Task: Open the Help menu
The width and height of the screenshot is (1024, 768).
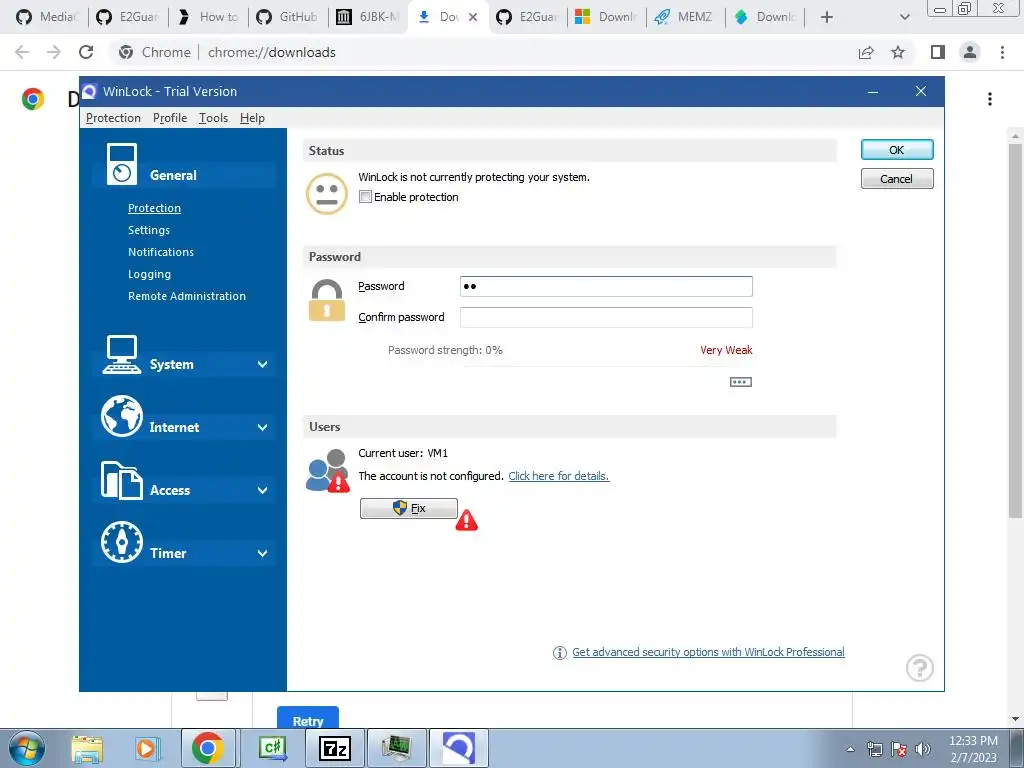Action: (252, 118)
